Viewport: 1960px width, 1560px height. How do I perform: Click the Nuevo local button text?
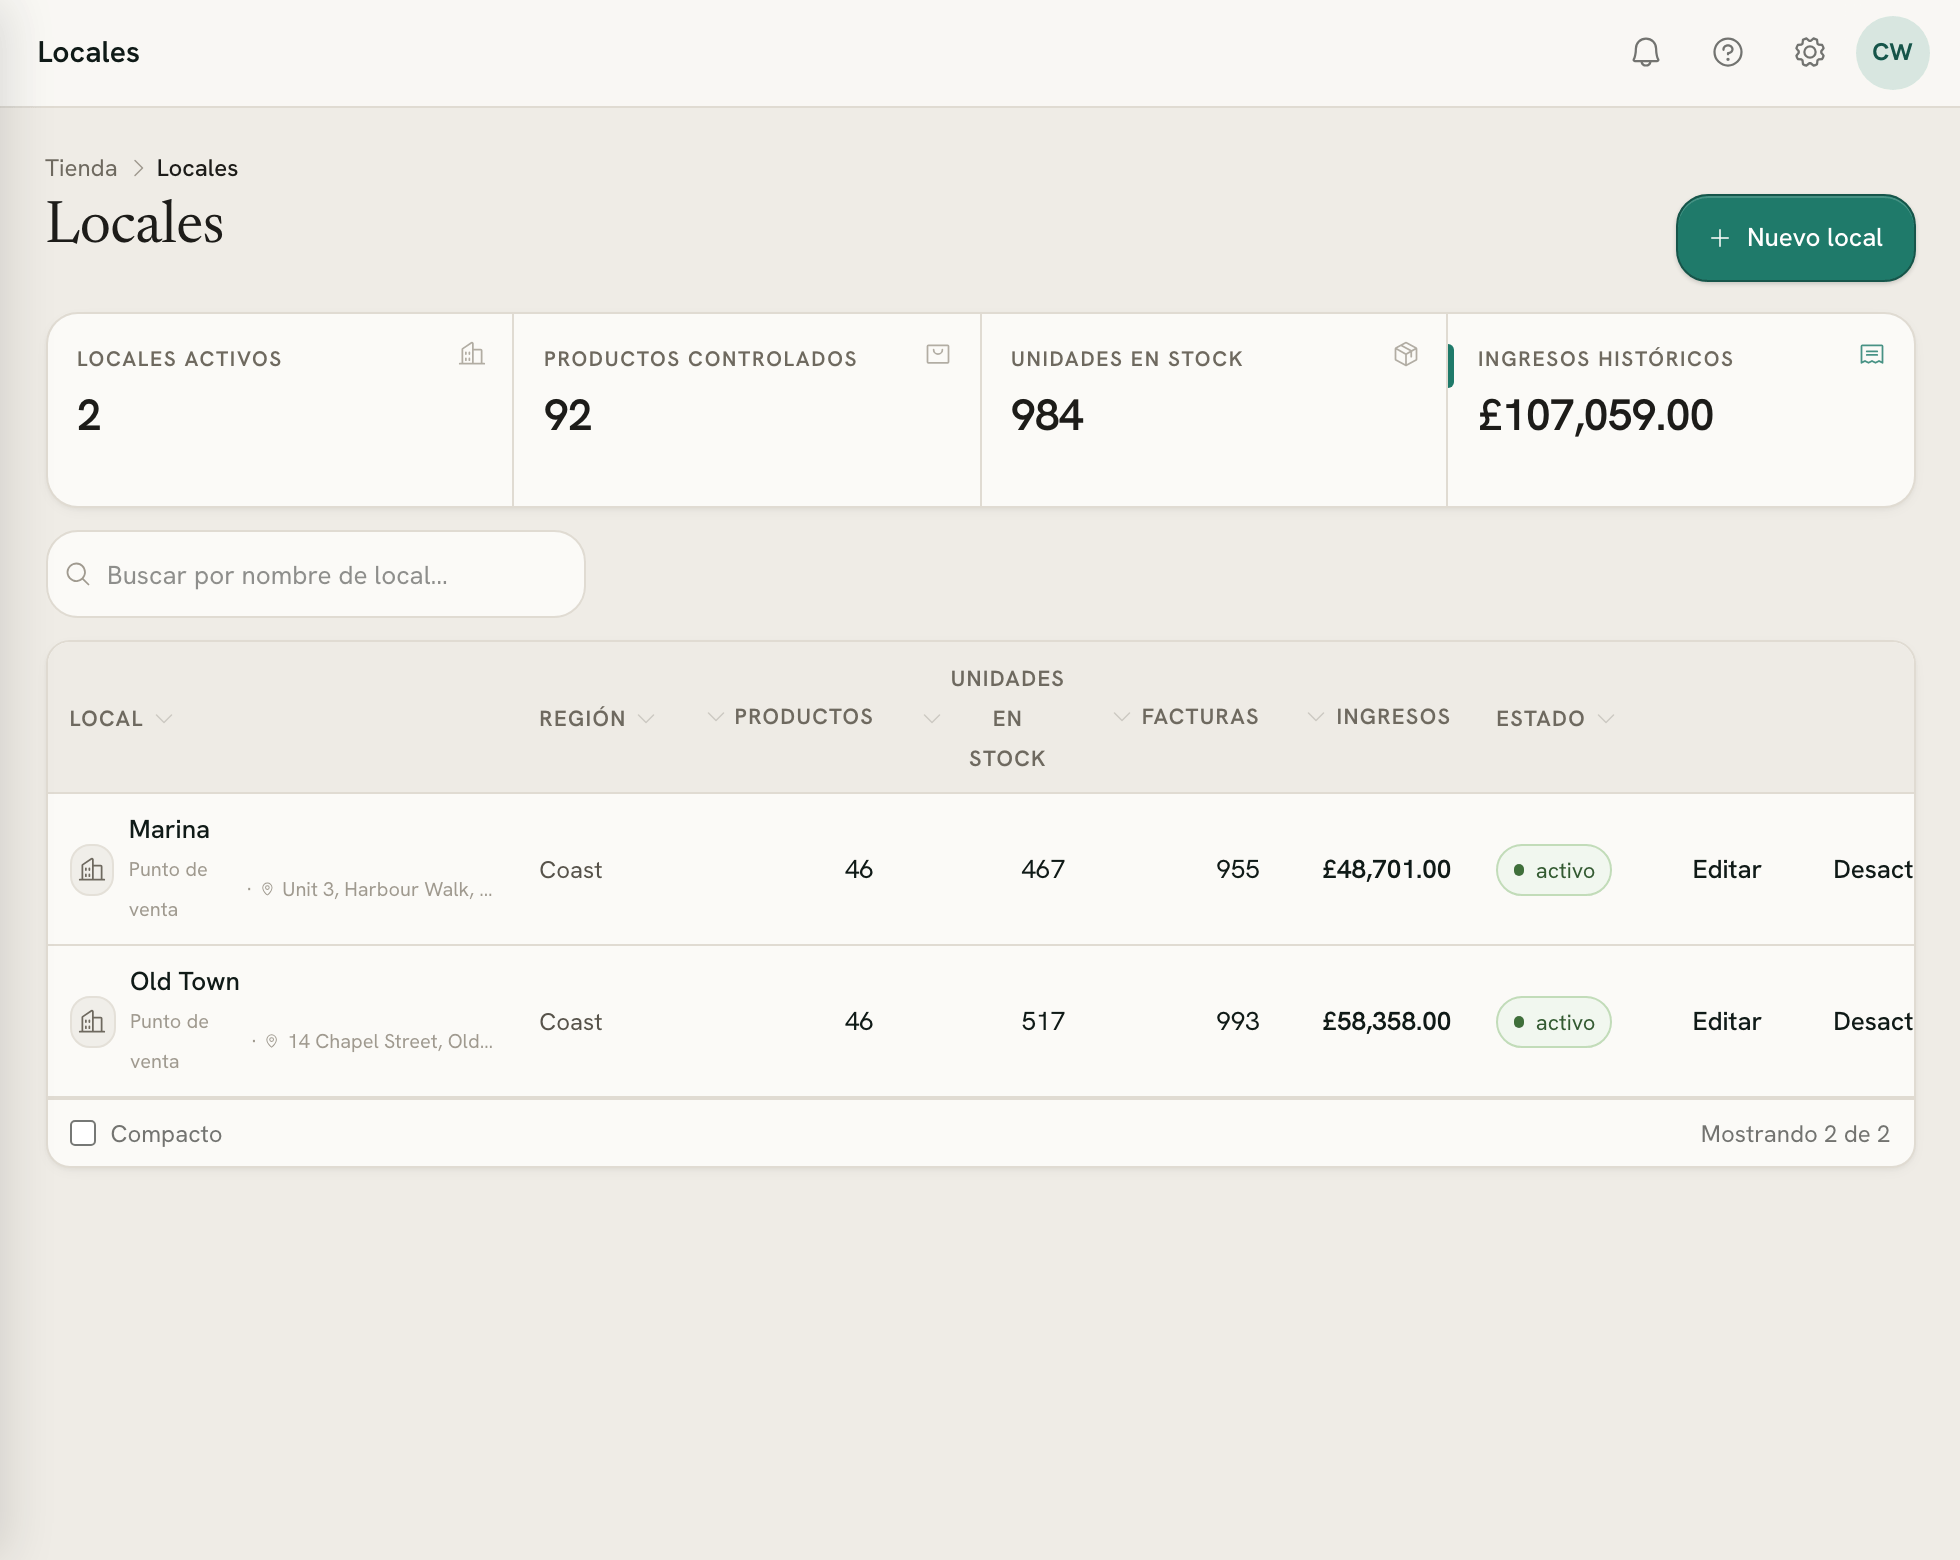pos(1814,238)
